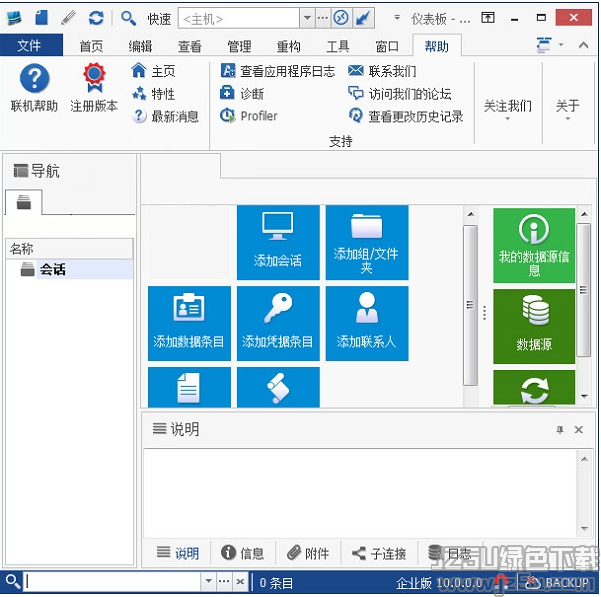The width and height of the screenshot is (601, 597).
Task: Launch the Profiler tool
Action: pyautogui.click(x=249, y=116)
